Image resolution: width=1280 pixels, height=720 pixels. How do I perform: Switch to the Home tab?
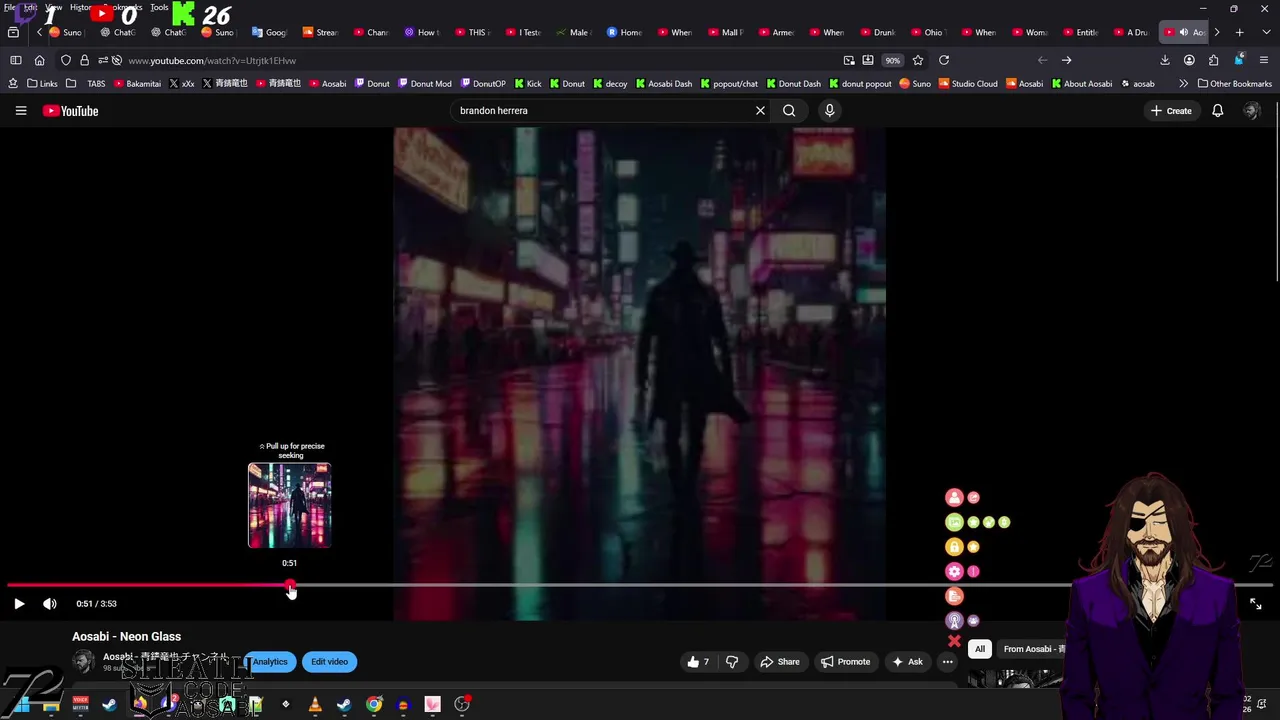624,32
